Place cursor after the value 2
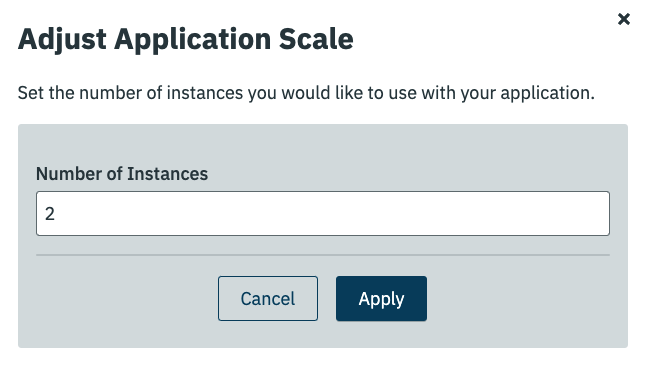The height and width of the screenshot is (366, 647). [56, 214]
